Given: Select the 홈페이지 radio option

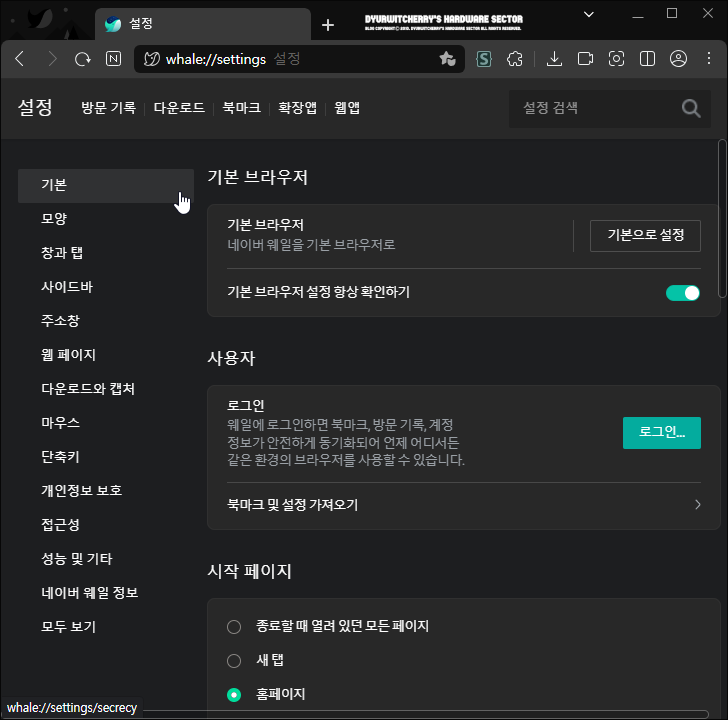Looking at the screenshot, I should pos(234,695).
